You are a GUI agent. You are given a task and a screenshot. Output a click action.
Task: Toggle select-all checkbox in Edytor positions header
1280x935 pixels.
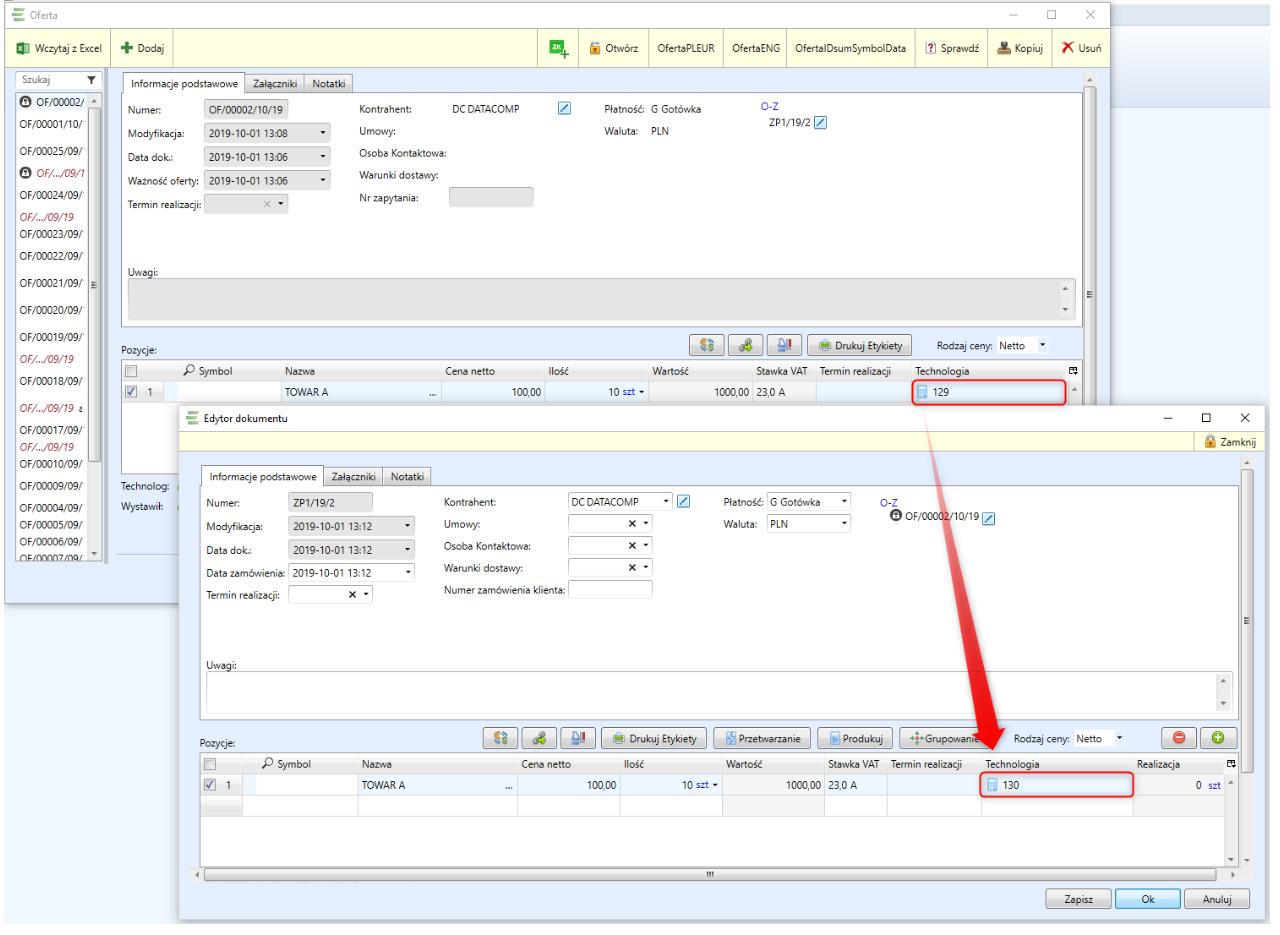[210, 764]
